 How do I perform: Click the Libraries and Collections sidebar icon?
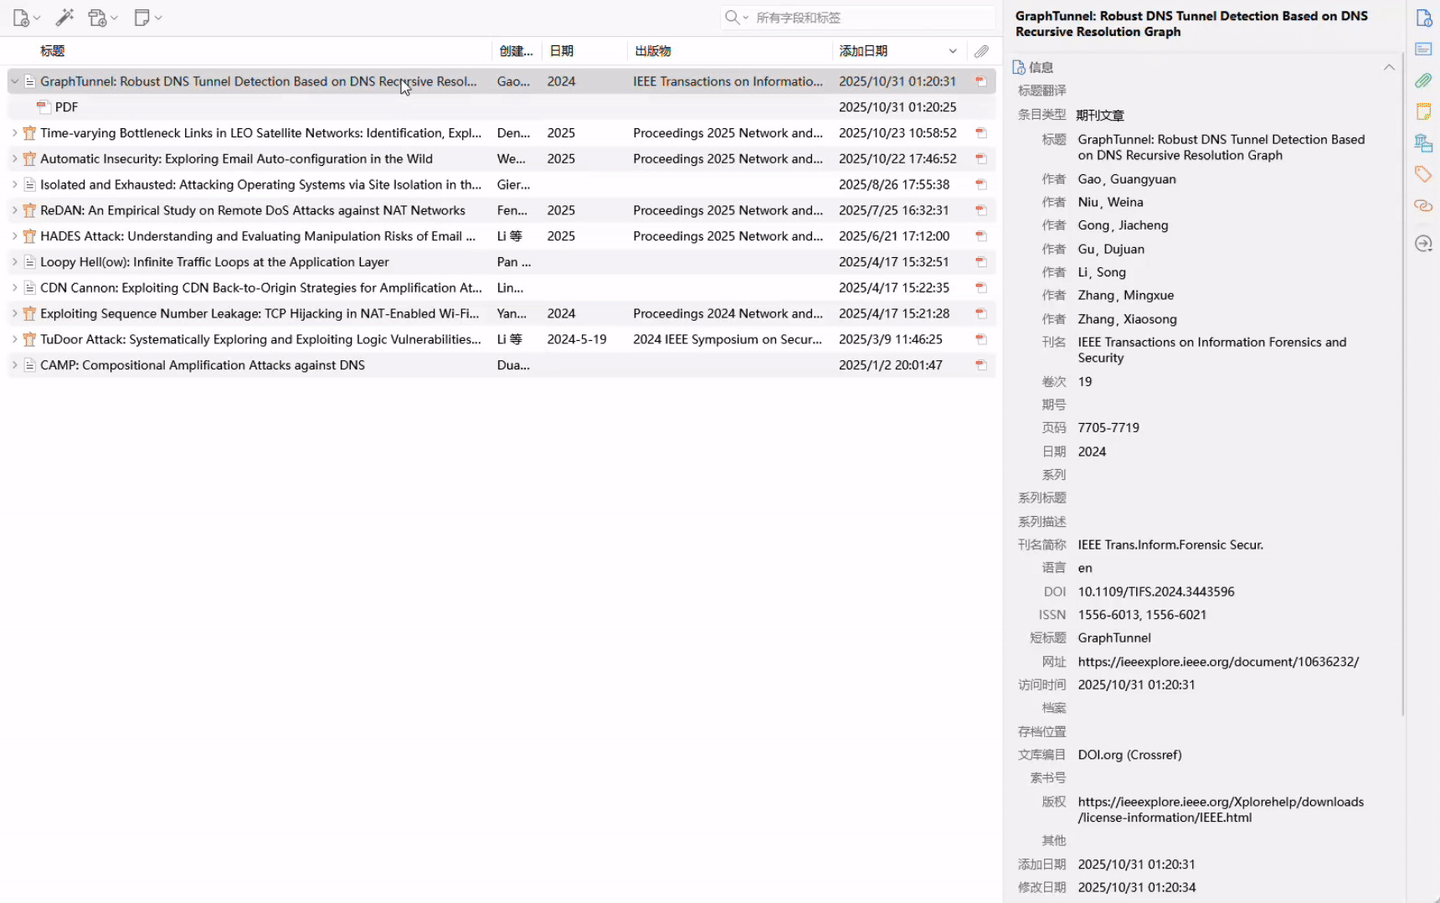coord(1423,143)
